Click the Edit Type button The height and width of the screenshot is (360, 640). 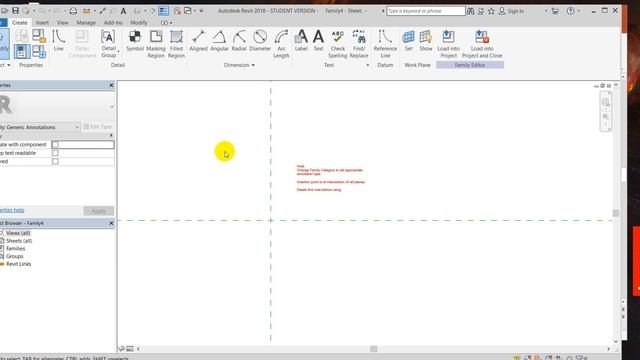[x=97, y=127]
